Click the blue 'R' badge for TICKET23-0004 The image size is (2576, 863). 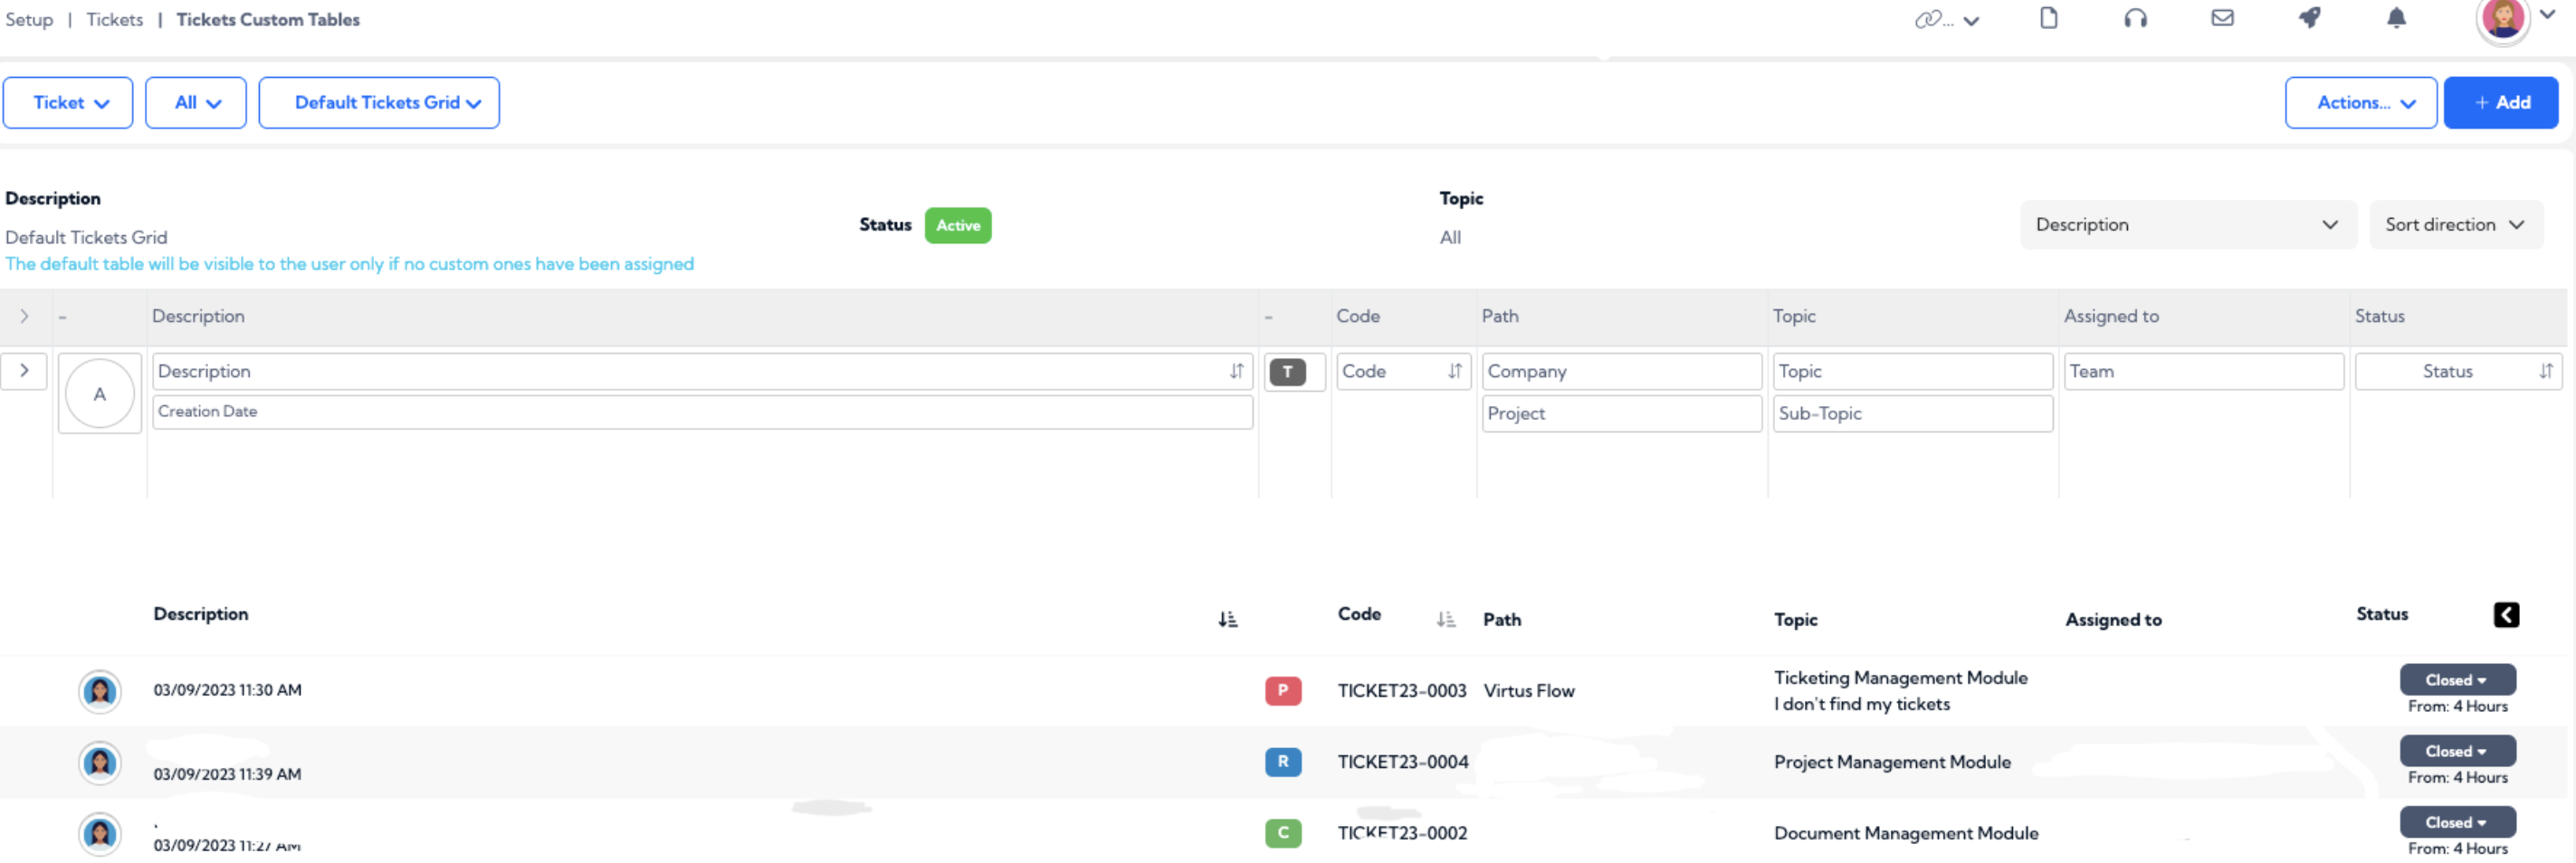click(x=1283, y=762)
